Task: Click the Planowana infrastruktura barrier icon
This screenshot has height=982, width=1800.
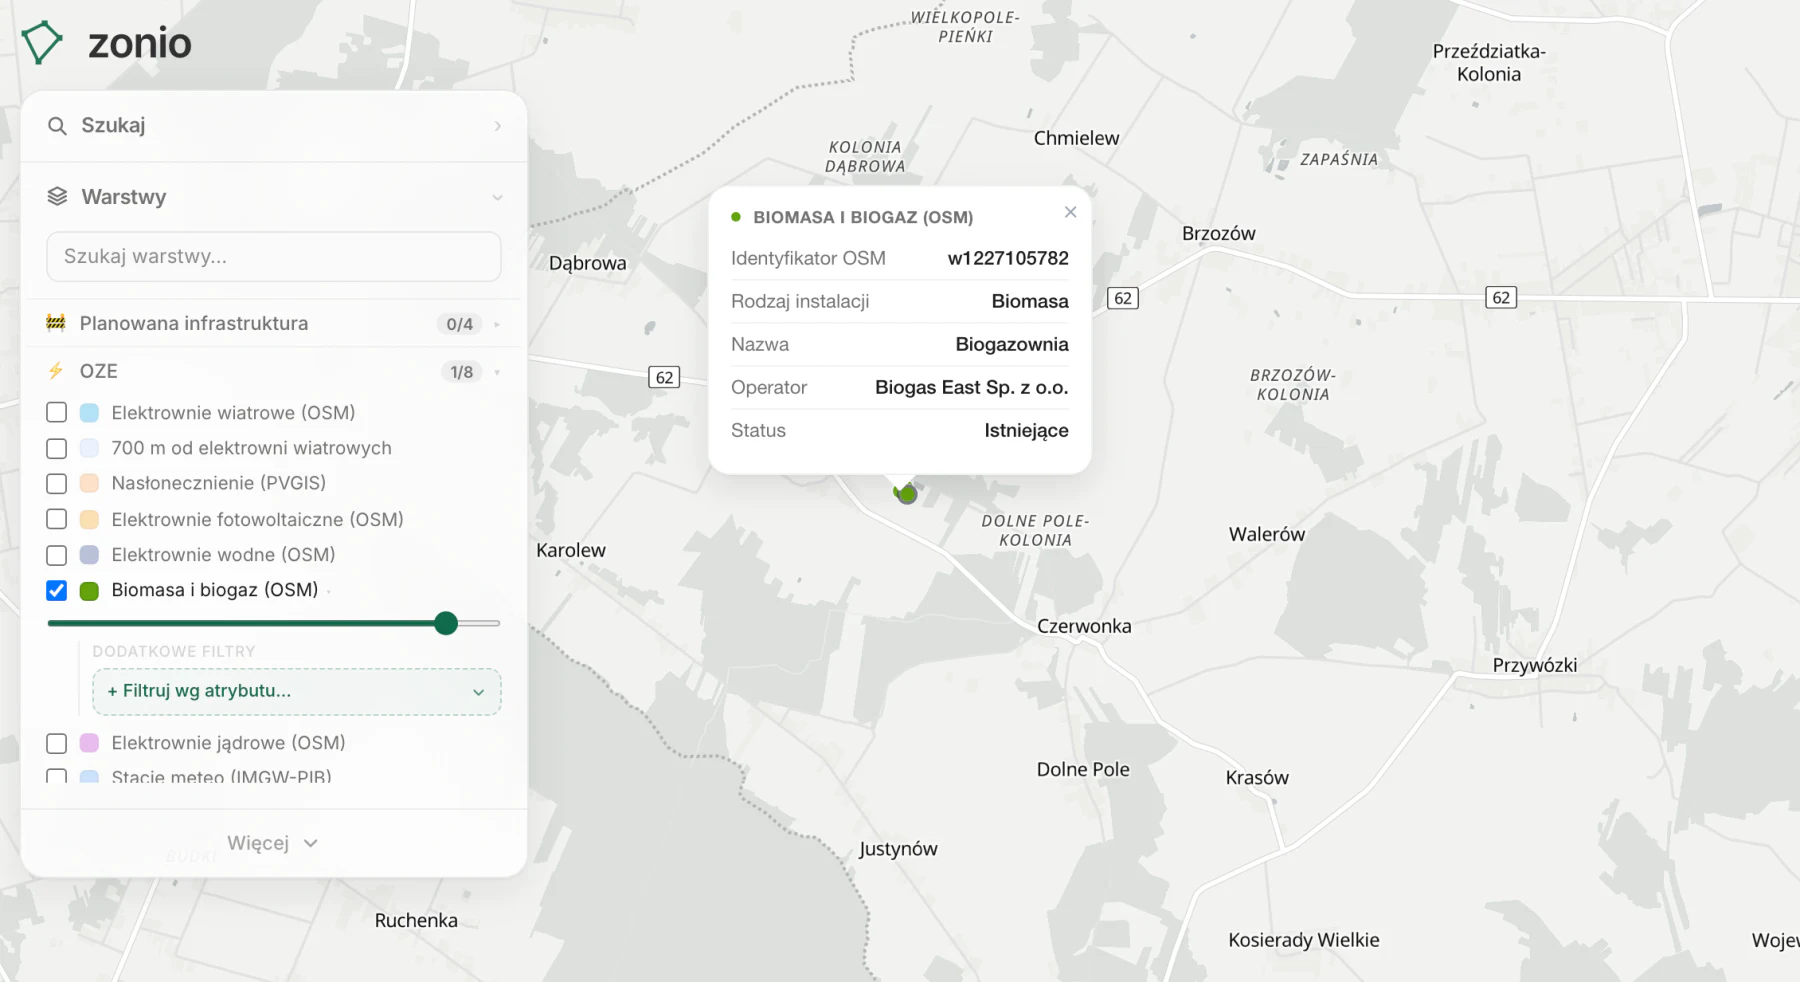Action: pos(56,323)
